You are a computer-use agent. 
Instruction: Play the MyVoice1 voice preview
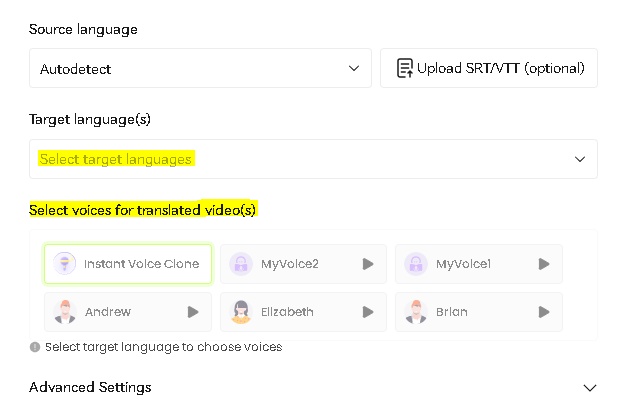543,264
